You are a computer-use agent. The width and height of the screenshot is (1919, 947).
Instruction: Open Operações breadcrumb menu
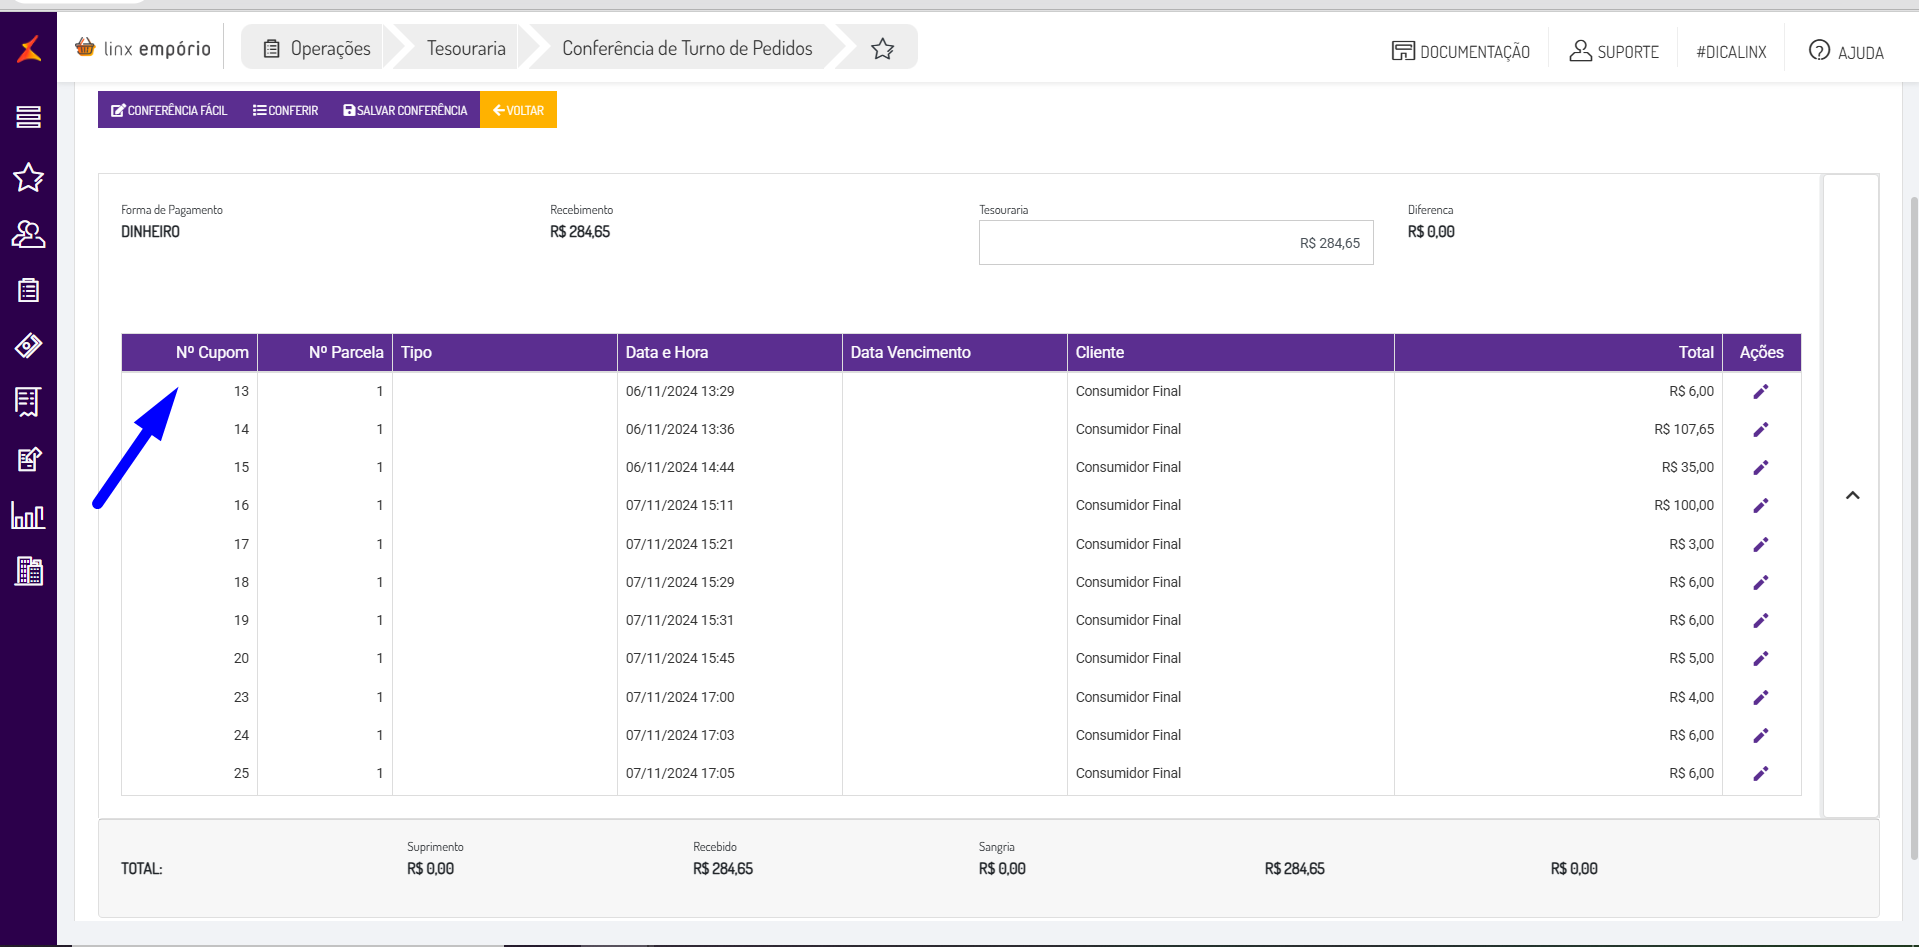[317, 49]
